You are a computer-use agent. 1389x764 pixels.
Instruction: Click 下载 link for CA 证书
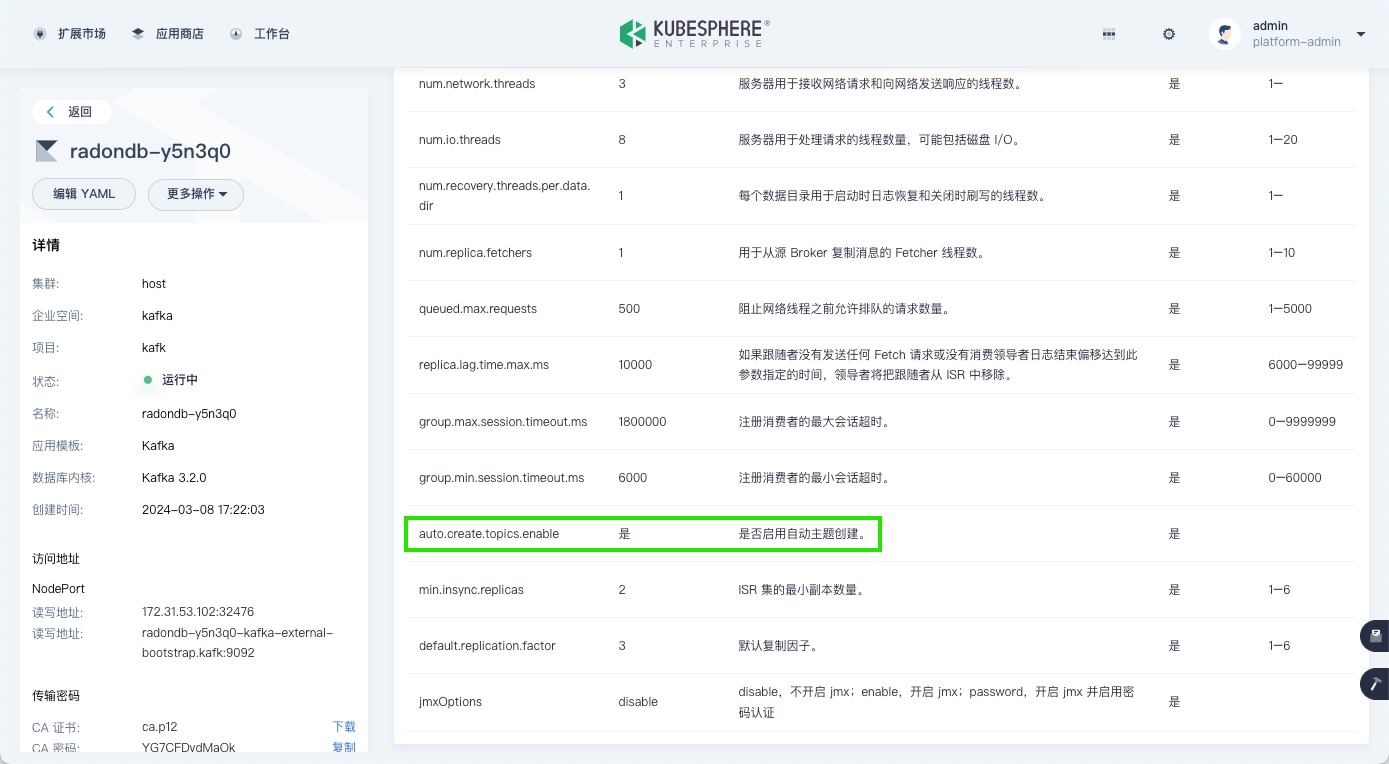[x=344, y=727]
